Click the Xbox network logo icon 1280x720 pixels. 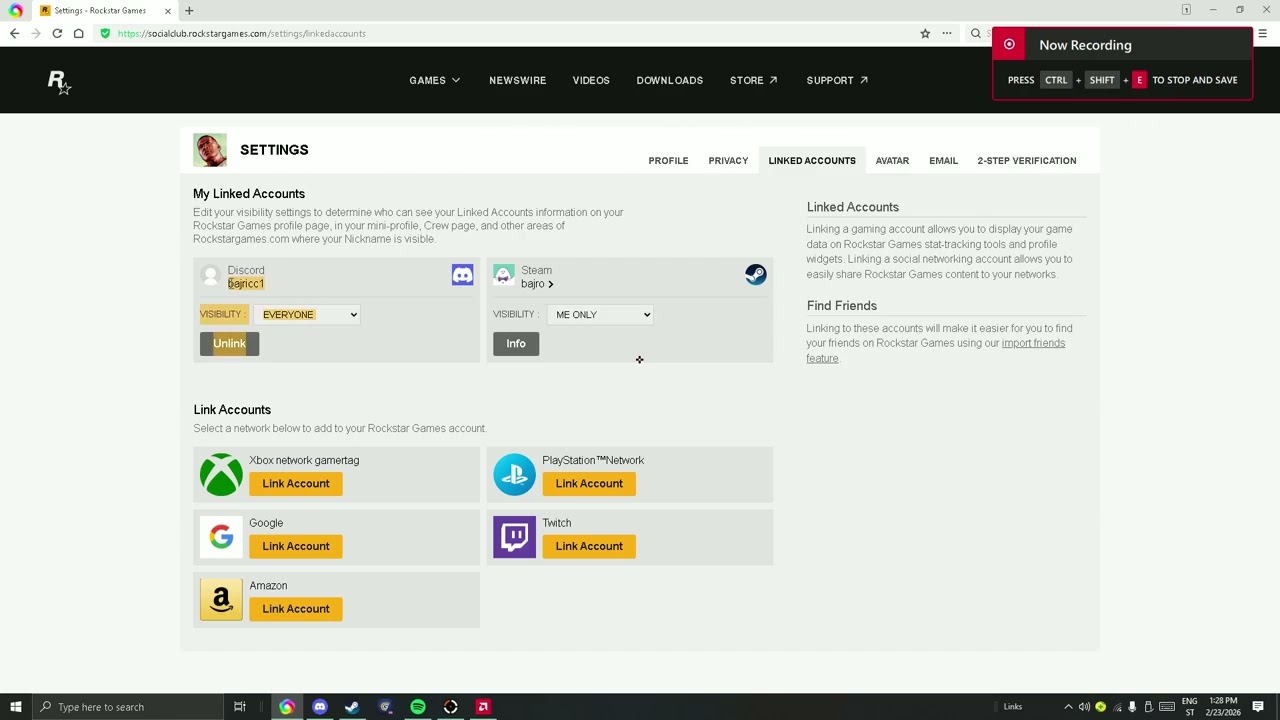click(x=221, y=474)
